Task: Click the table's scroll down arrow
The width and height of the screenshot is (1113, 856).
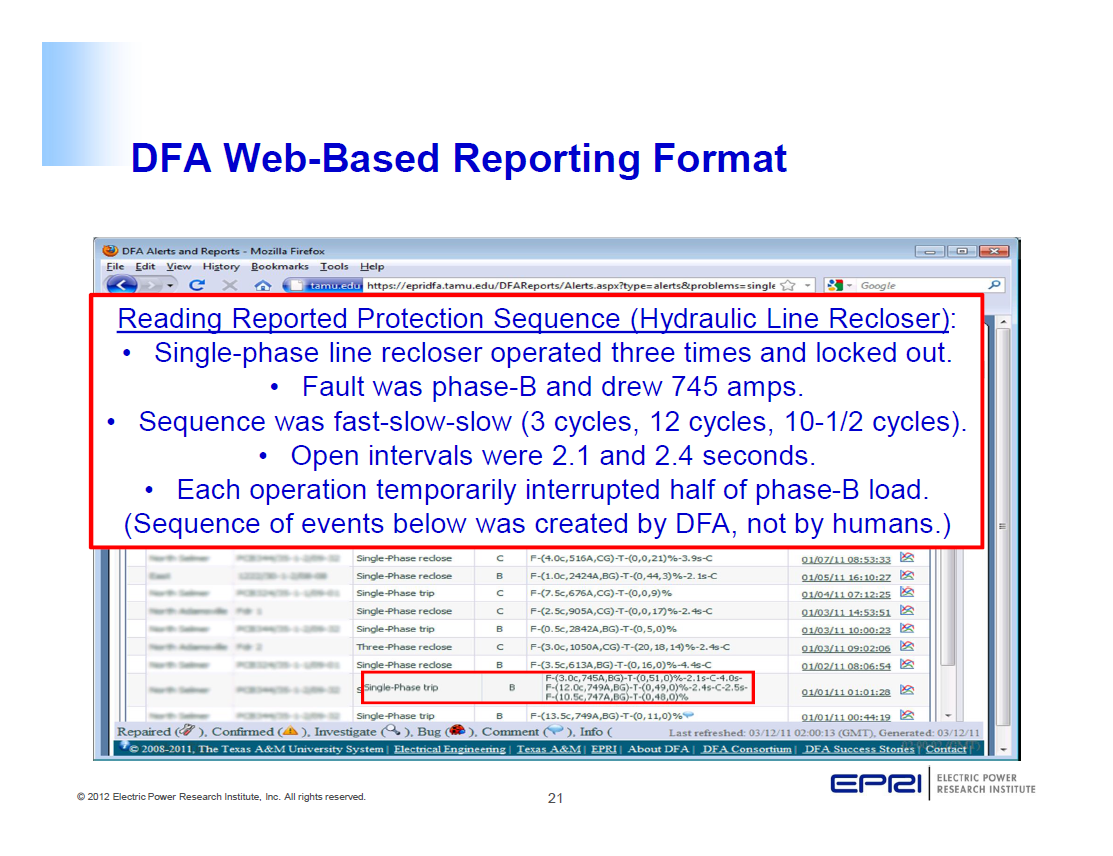Action: pos(948,716)
